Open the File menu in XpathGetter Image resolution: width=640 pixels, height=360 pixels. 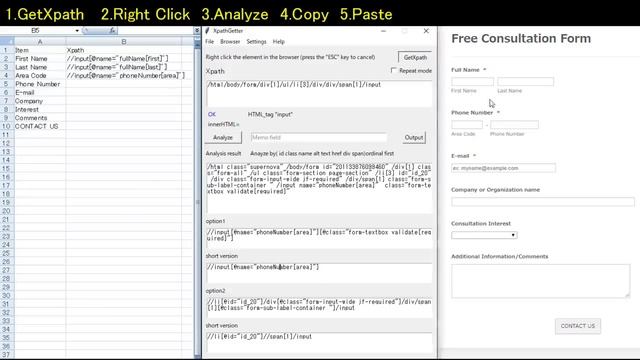[209, 42]
